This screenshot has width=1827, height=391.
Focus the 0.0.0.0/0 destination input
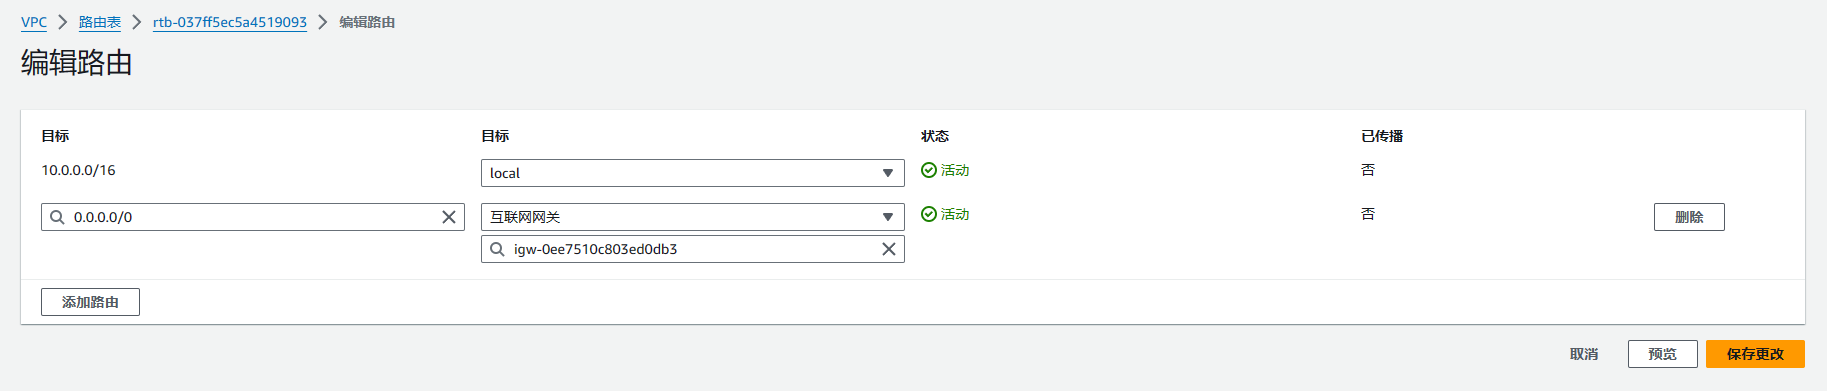(253, 217)
